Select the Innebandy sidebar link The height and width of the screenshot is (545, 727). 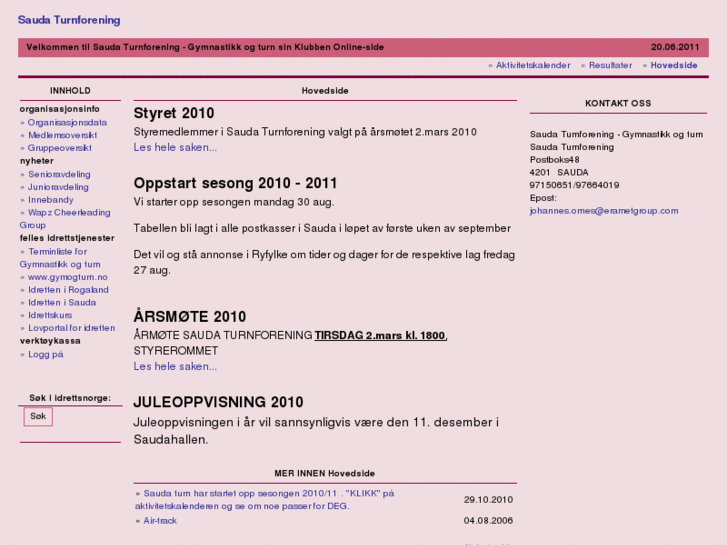(51, 200)
